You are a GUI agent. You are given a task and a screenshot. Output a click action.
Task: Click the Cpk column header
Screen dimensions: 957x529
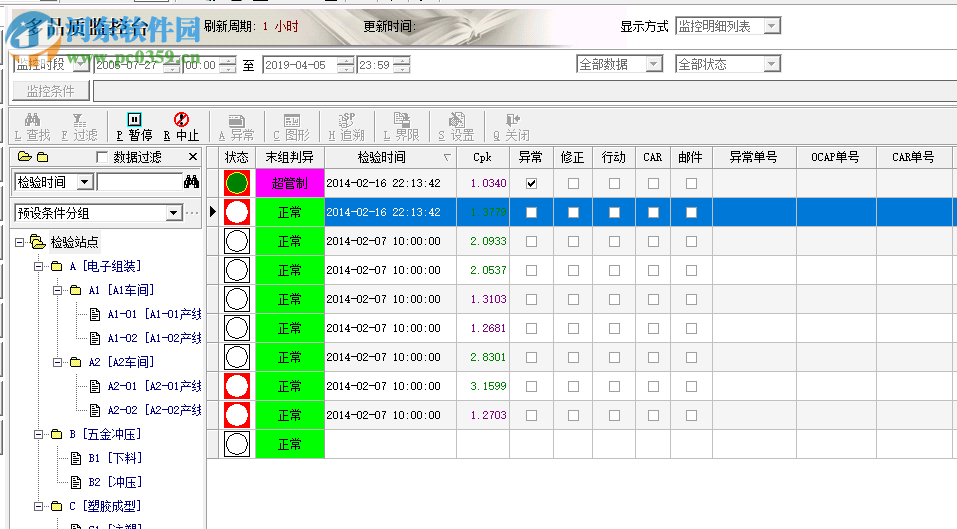(x=483, y=157)
